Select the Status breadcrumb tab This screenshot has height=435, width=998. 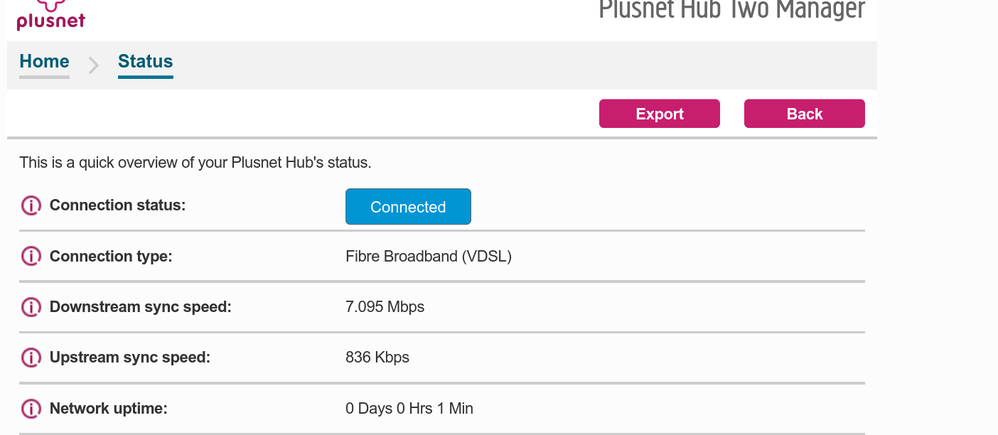click(145, 62)
